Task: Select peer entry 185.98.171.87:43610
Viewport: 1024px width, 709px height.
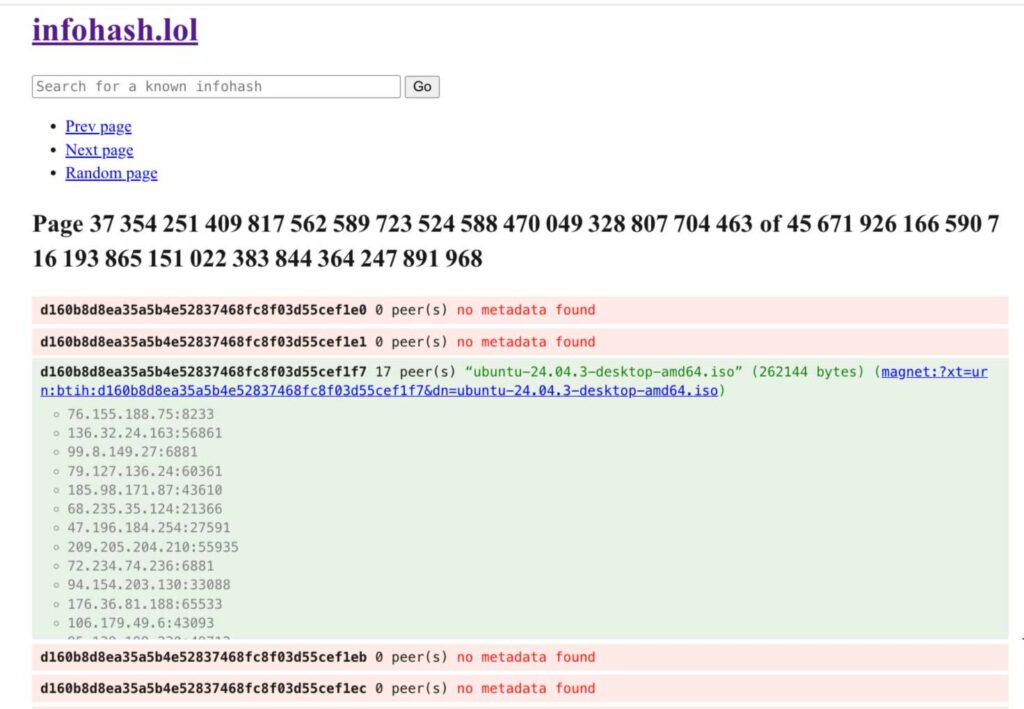Action: pyautogui.click(x=144, y=490)
